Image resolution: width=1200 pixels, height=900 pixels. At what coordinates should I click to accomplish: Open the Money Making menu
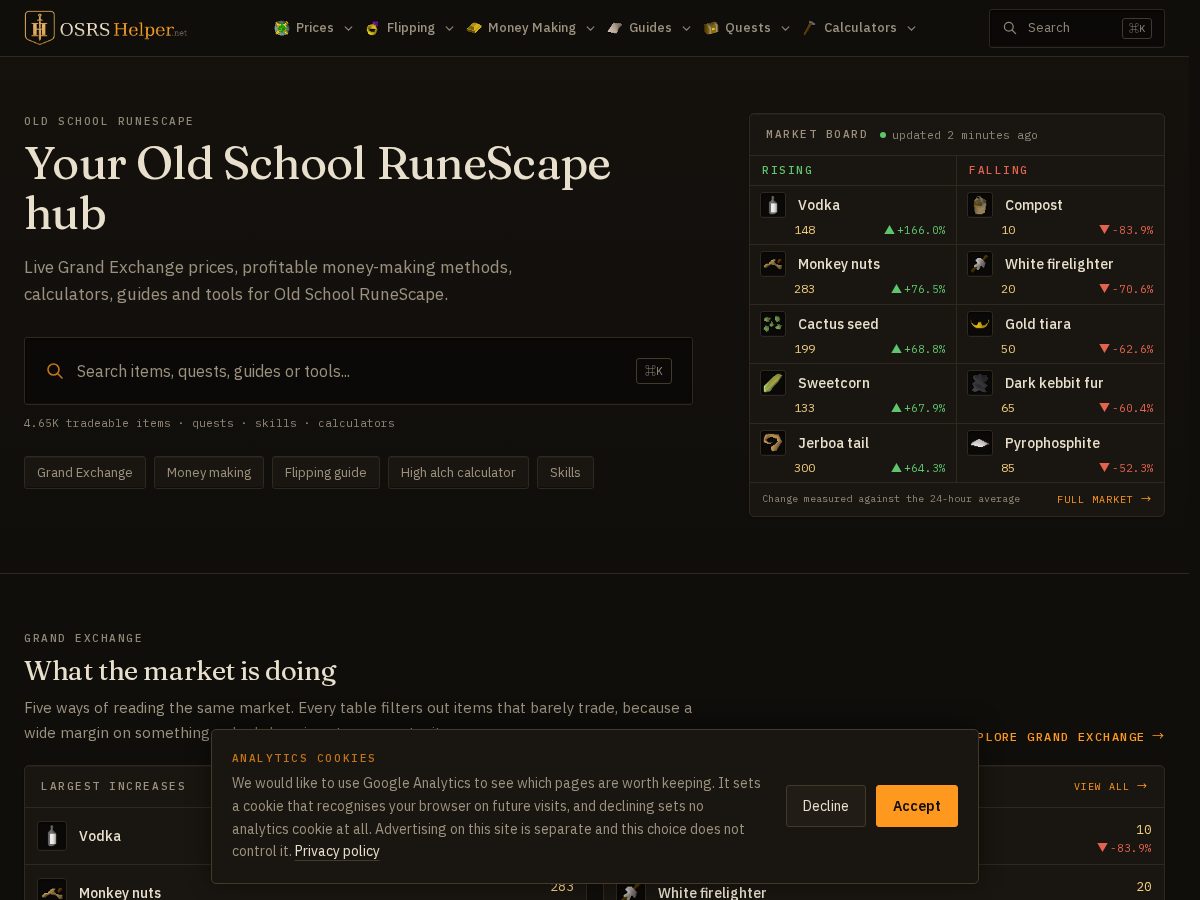click(x=531, y=28)
